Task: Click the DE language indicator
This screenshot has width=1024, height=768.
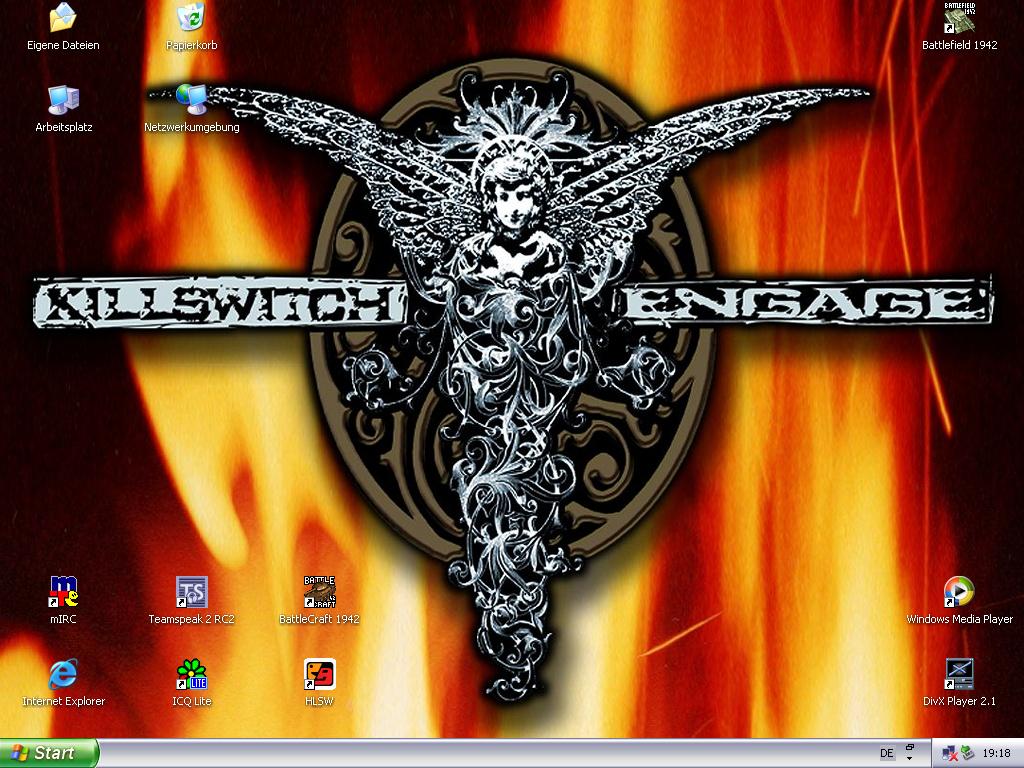Action: (886, 753)
